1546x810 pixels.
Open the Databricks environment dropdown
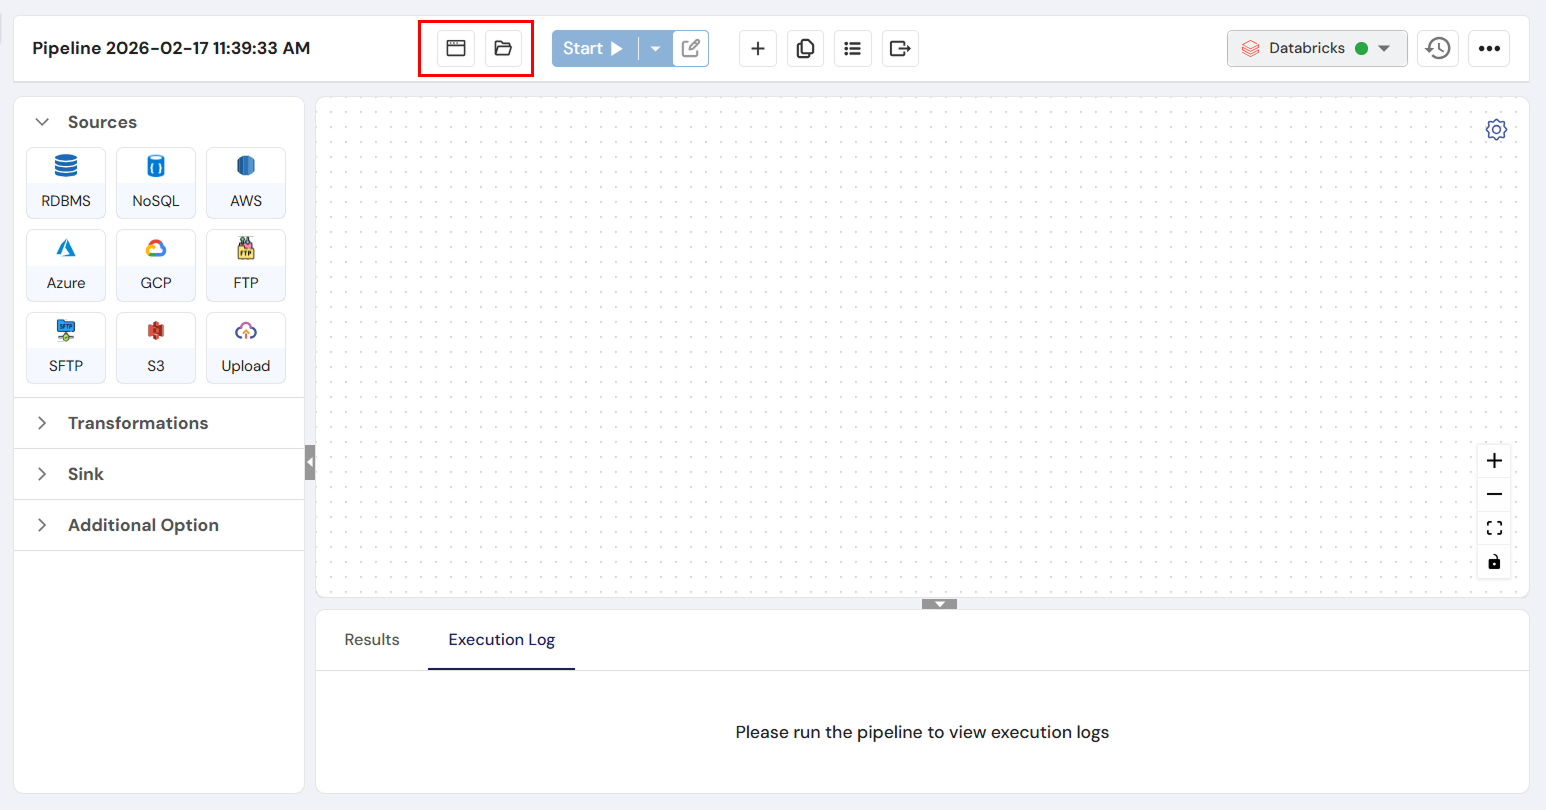(1316, 48)
